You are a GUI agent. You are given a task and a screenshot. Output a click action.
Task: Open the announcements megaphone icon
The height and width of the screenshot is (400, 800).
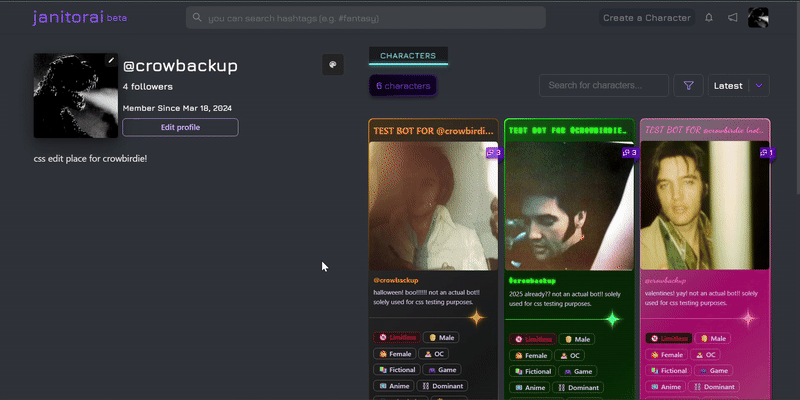tap(733, 18)
